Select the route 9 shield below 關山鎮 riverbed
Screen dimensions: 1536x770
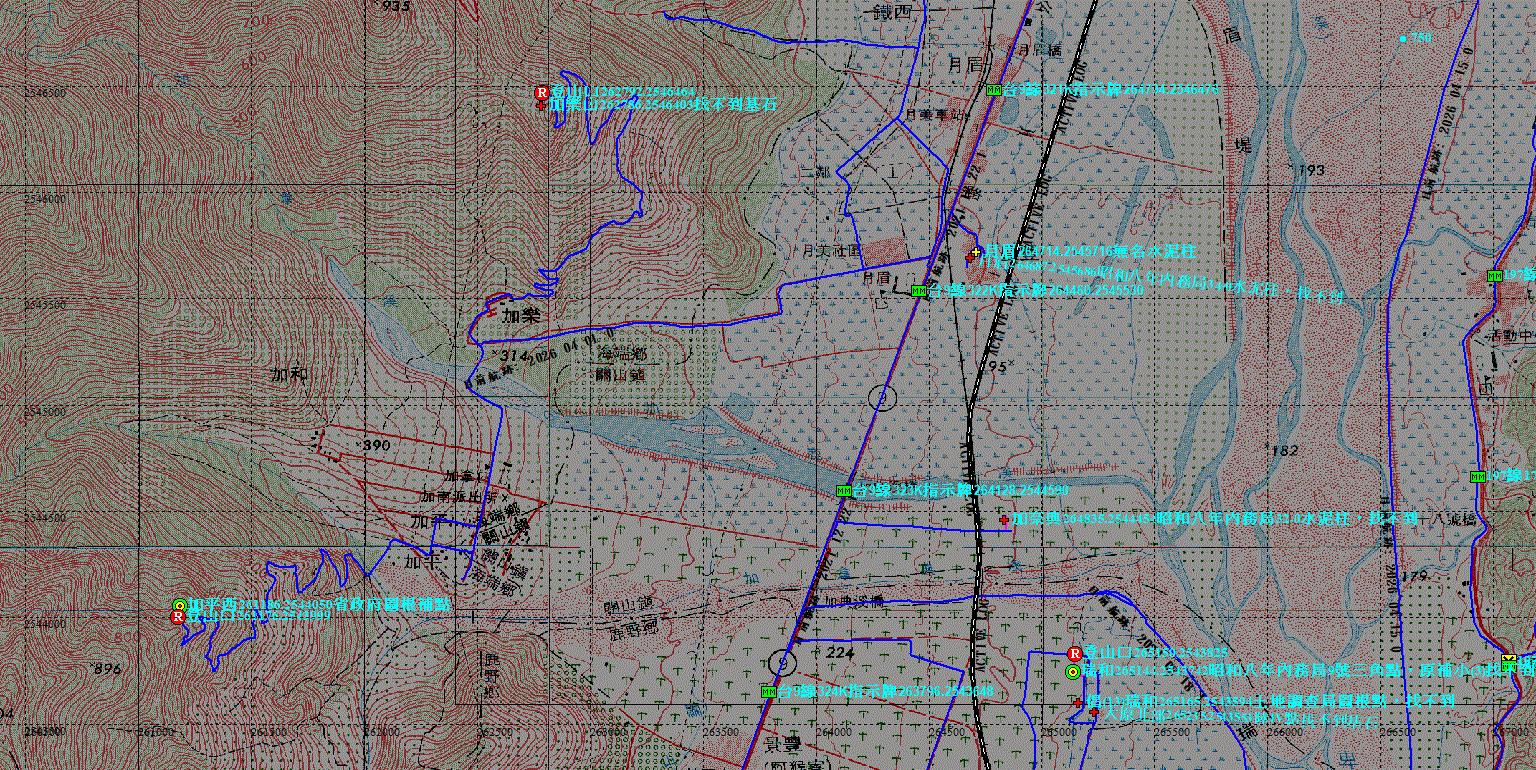882,398
